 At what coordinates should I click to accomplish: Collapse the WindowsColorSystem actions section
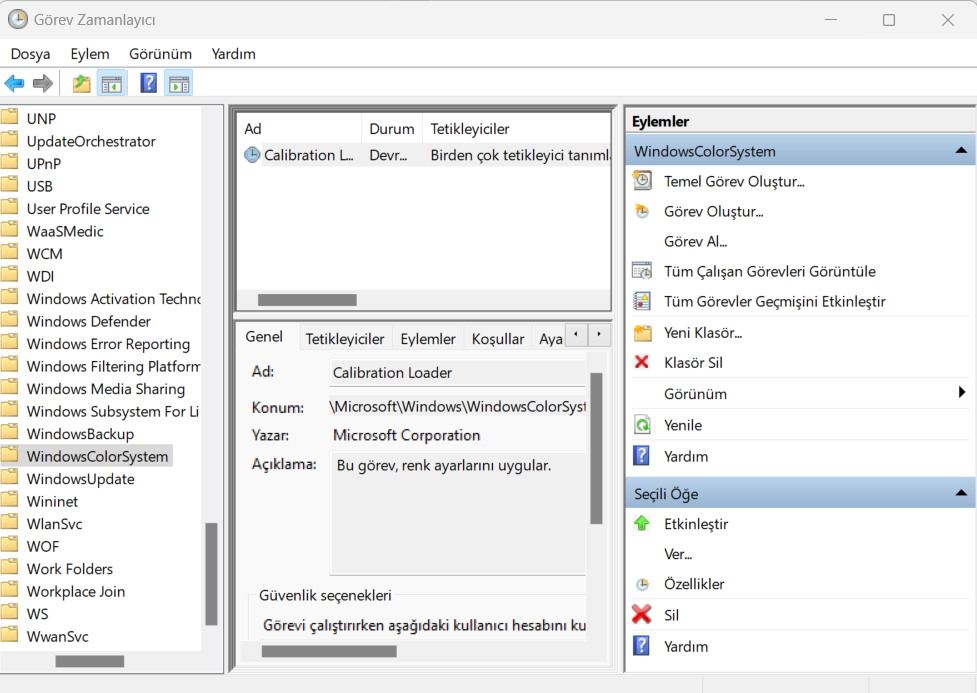(x=961, y=150)
